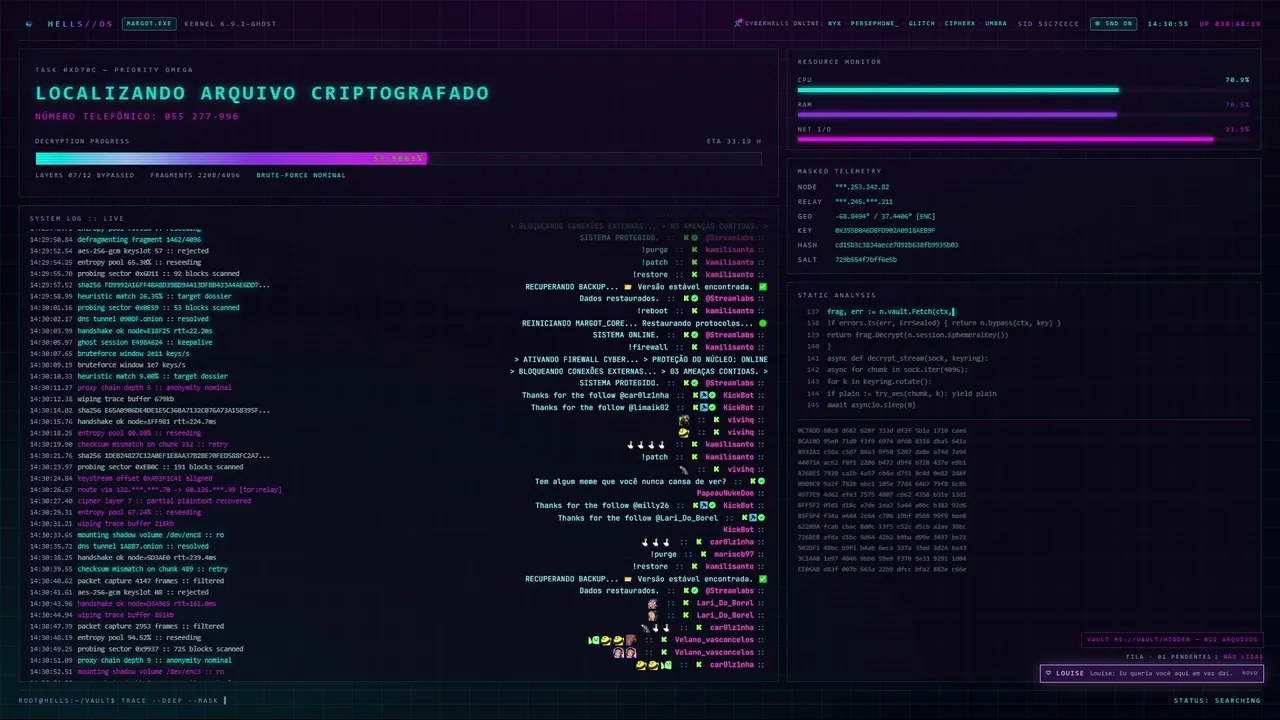
Task: Click Thanks for the follow @milly26 message
Action: tap(602, 505)
